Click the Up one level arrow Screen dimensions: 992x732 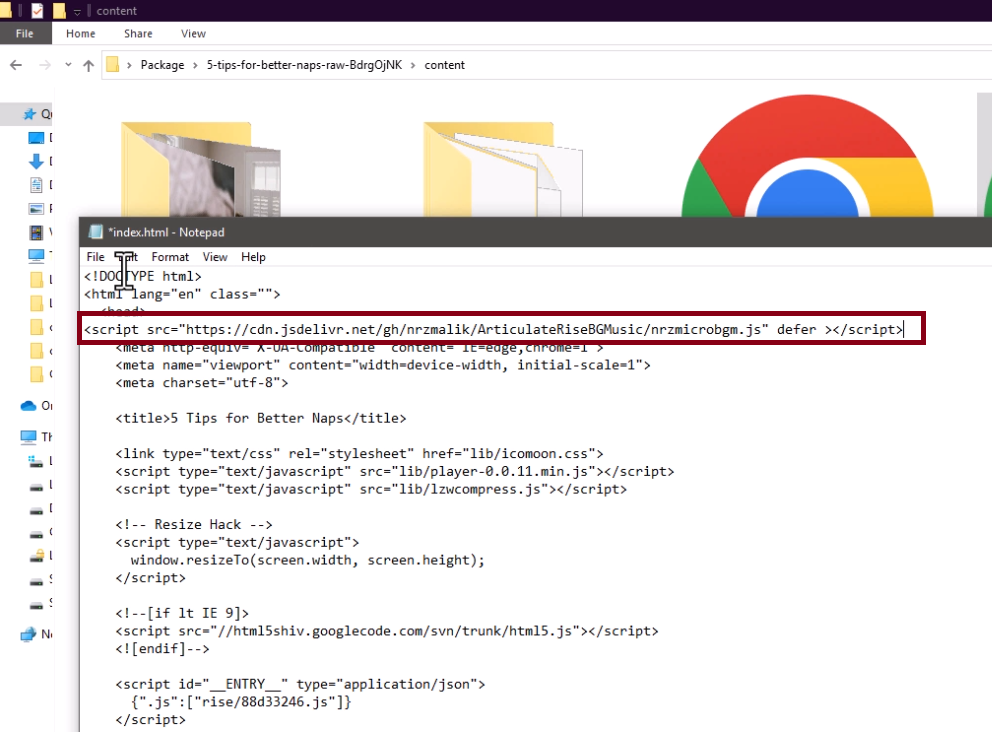[89, 65]
